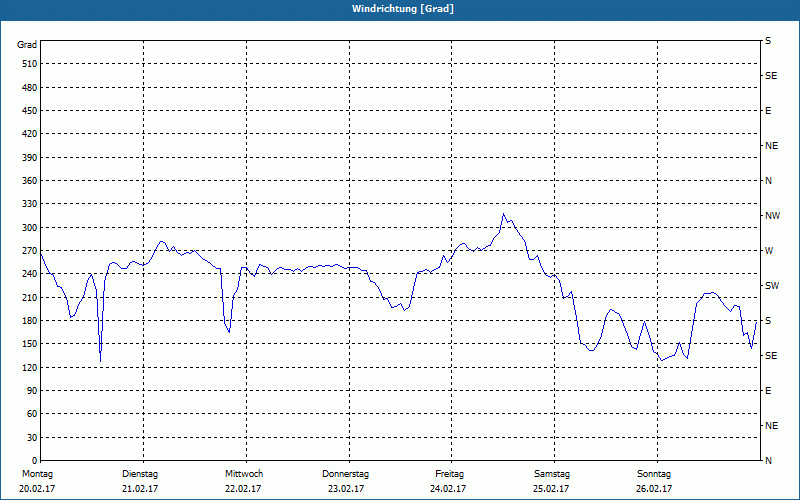Click the 'Sonntag' day label

(654, 474)
